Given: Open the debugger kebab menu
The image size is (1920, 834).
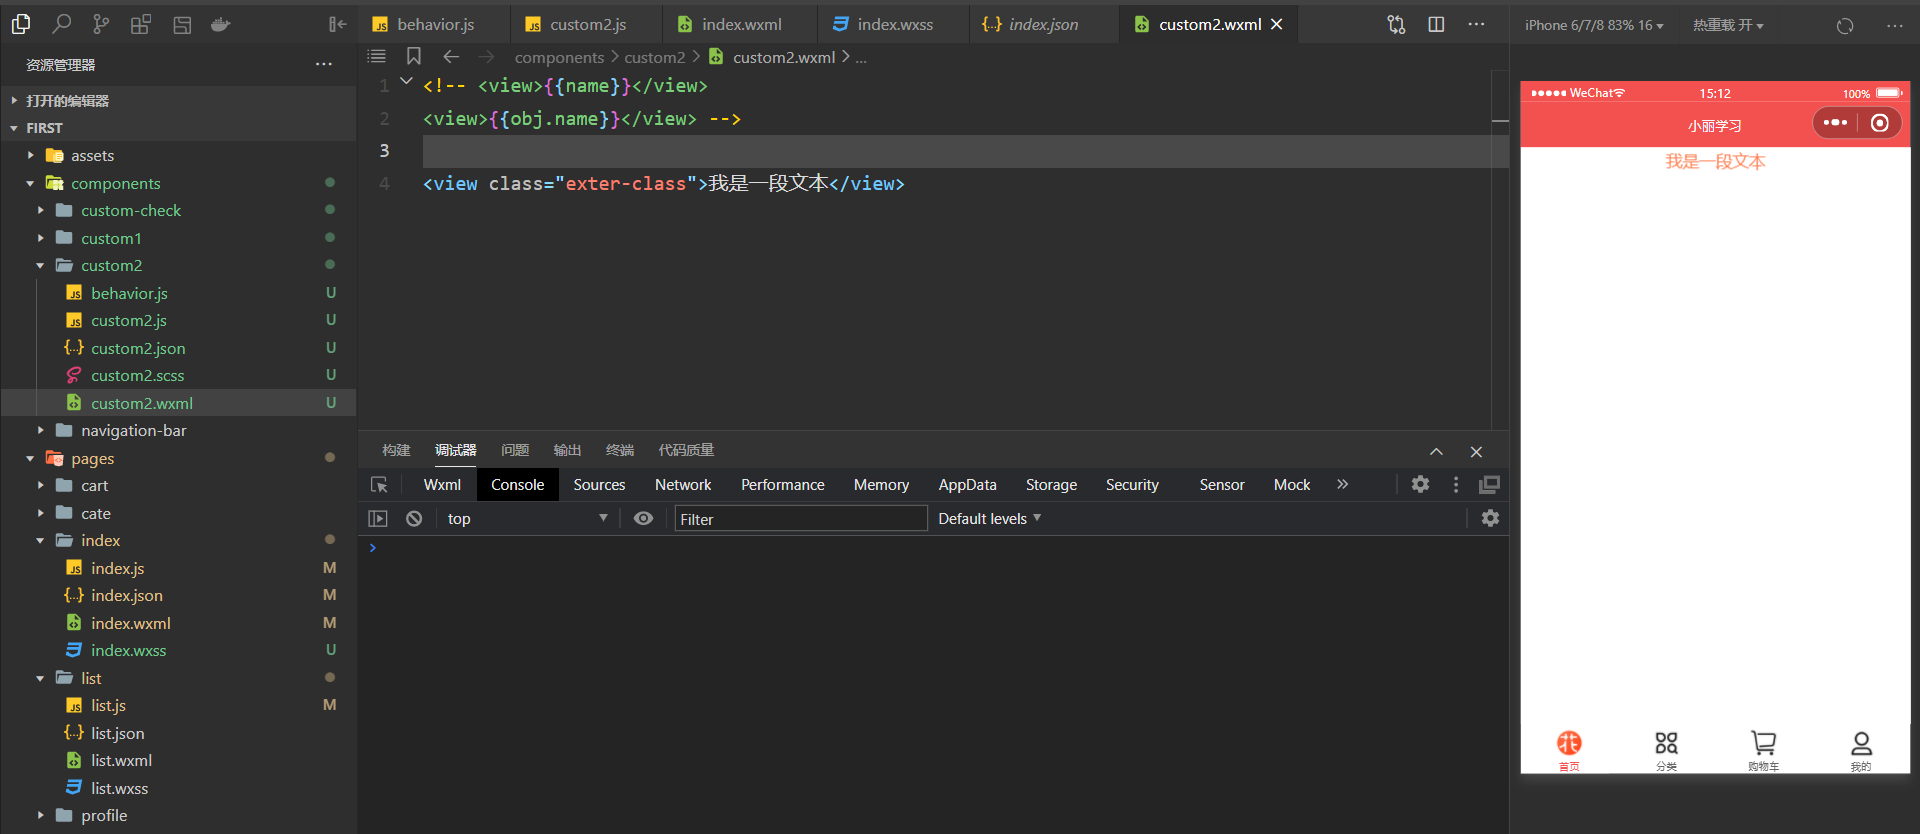Looking at the screenshot, I should point(1456,484).
